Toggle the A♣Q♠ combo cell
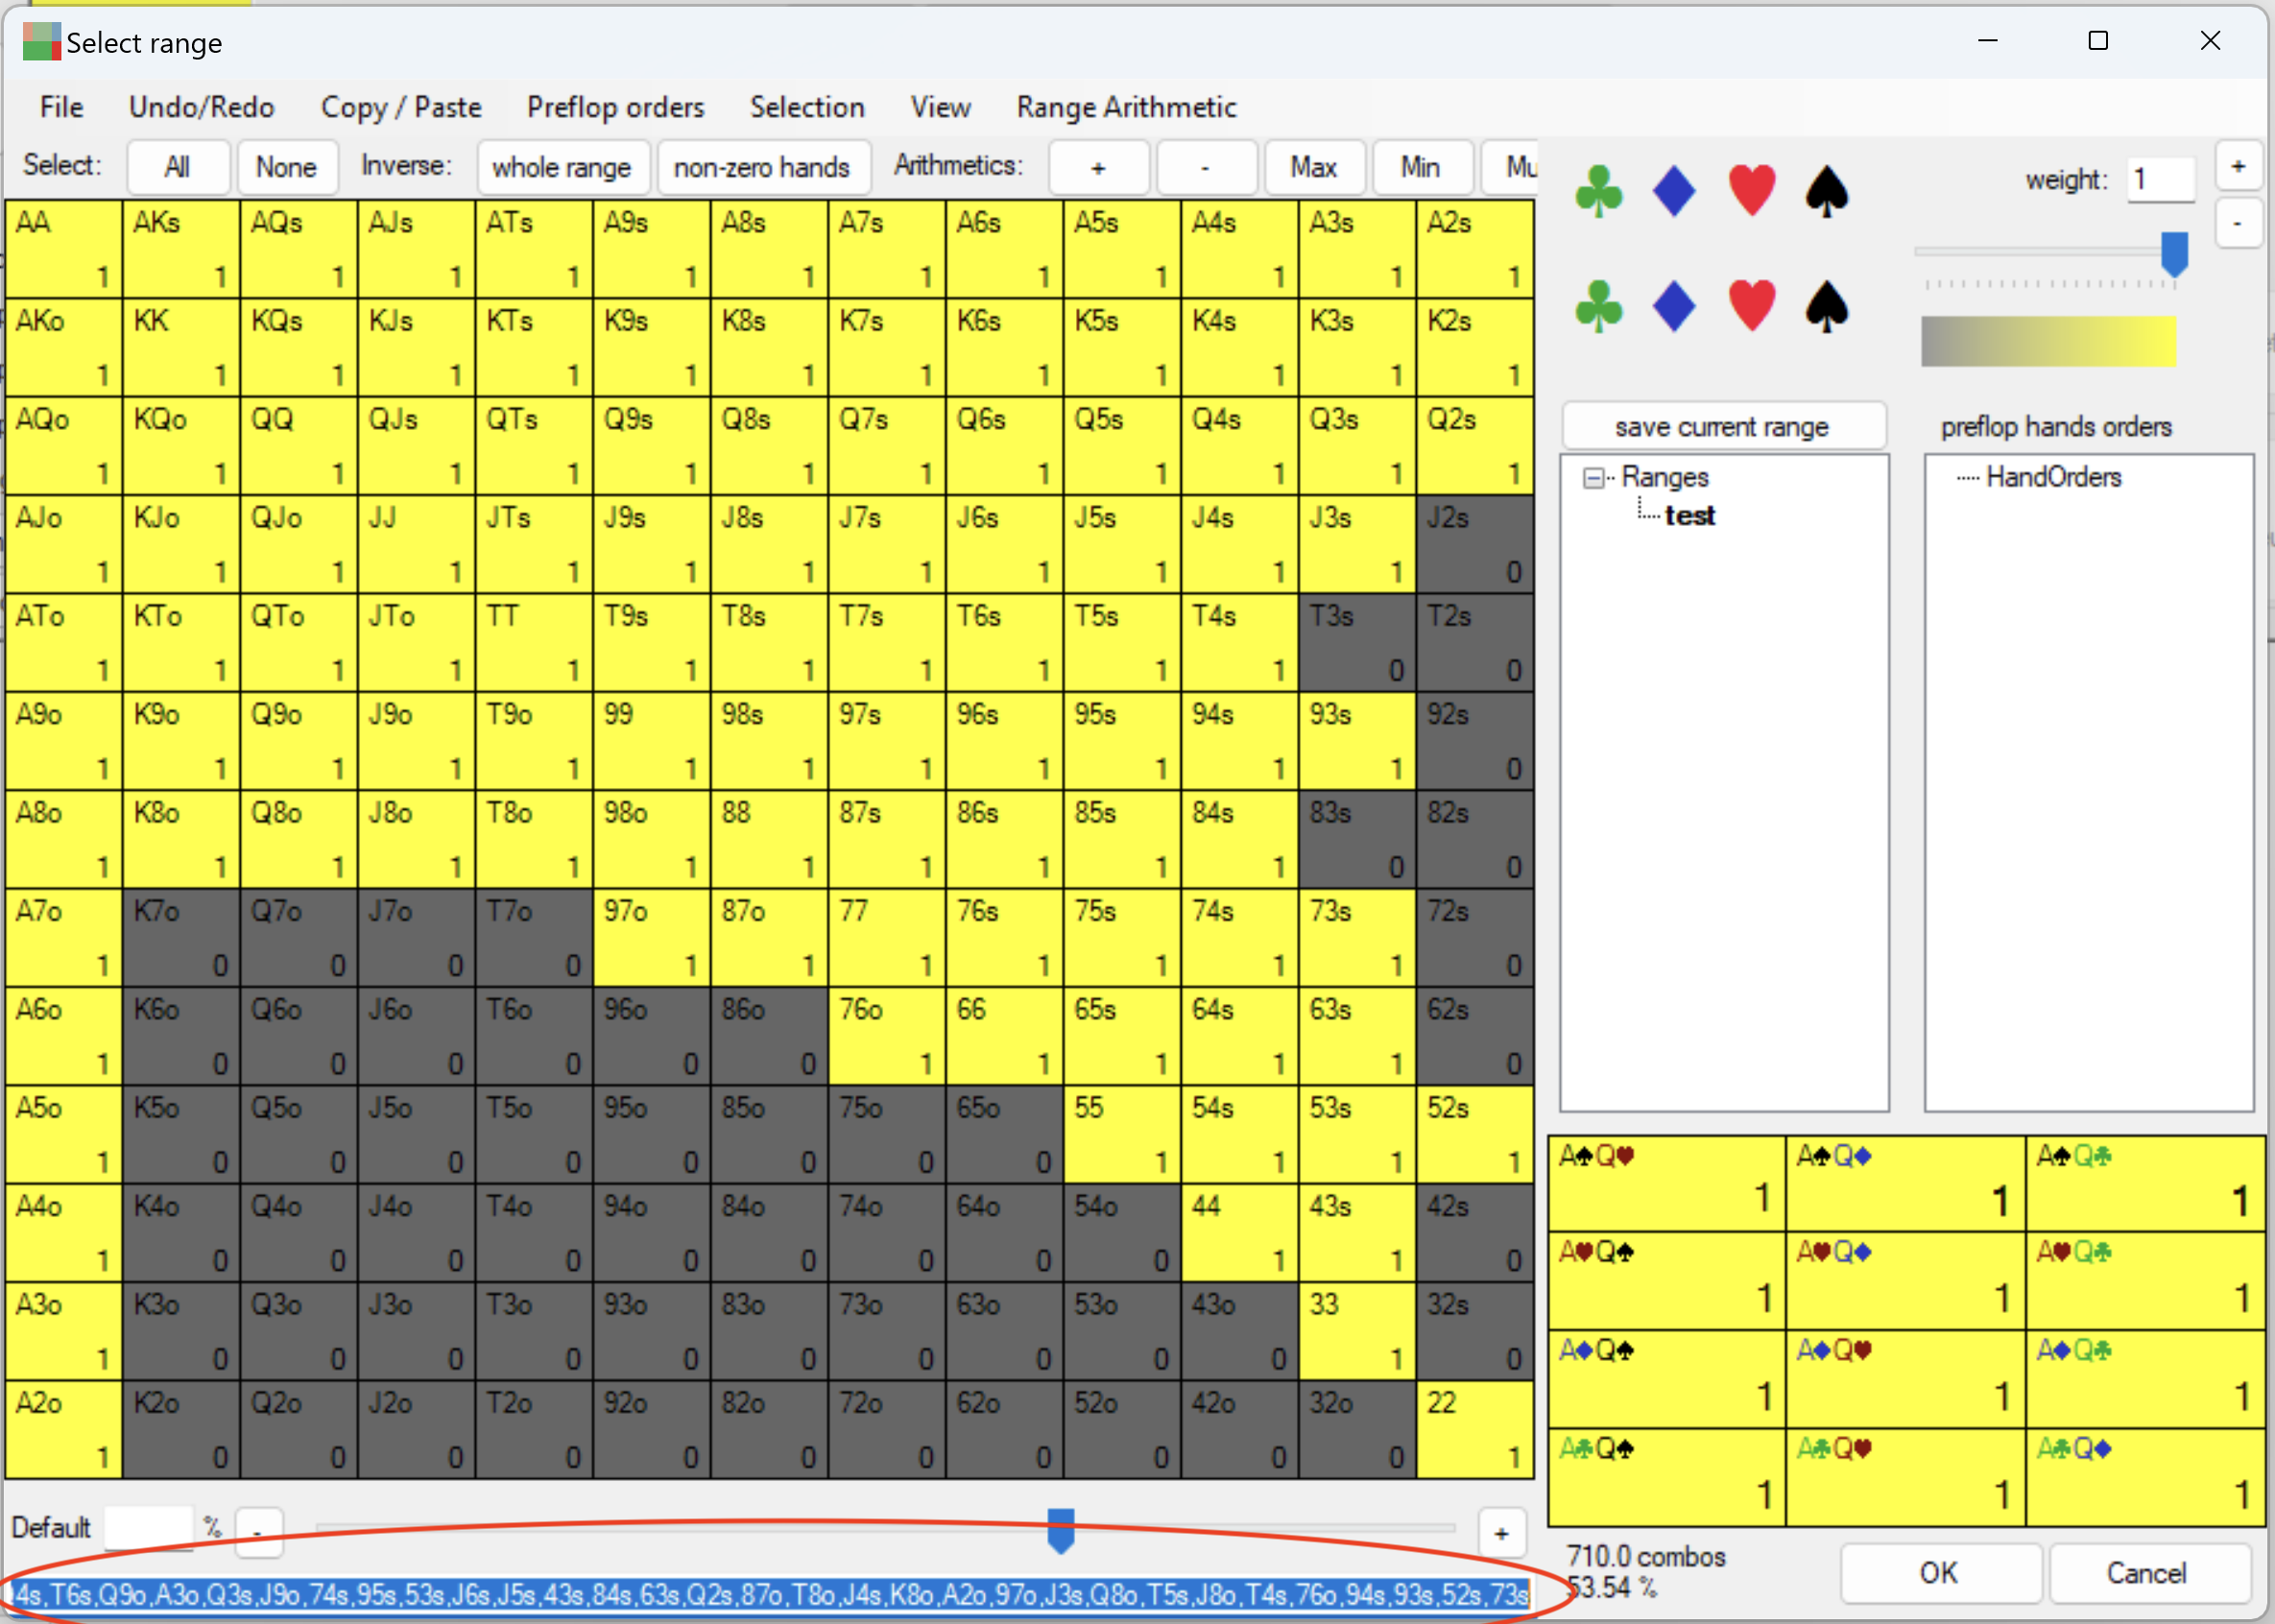Screen dimensions: 2275x1624 coord(1667,1478)
